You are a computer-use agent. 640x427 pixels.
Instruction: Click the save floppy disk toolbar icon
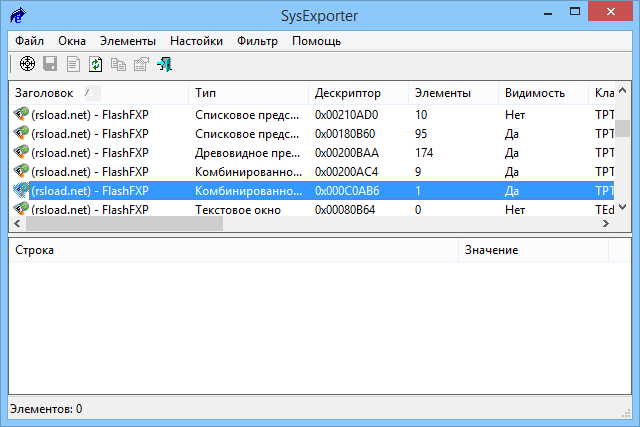pyautogui.click(x=50, y=64)
